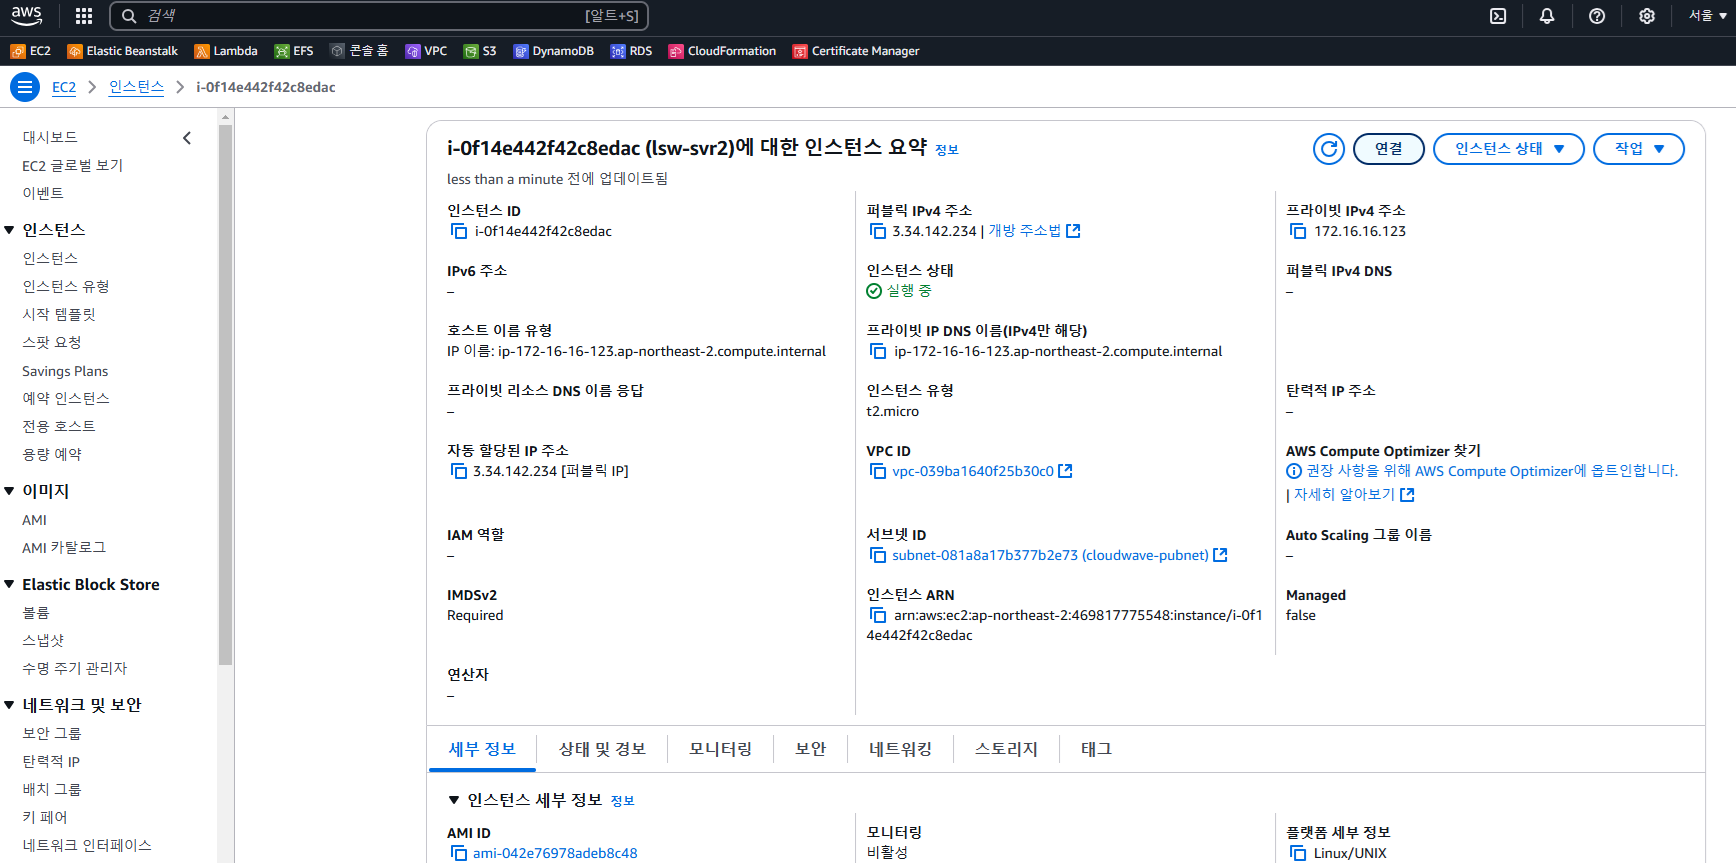The height and width of the screenshot is (863, 1736).
Task: Open RDS bookmark
Action: 631,51
